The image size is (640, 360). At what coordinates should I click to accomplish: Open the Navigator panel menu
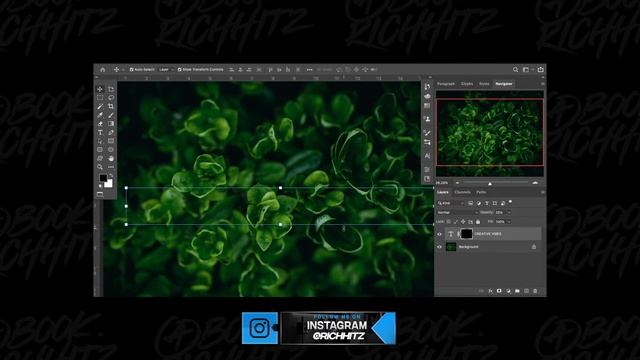(542, 84)
